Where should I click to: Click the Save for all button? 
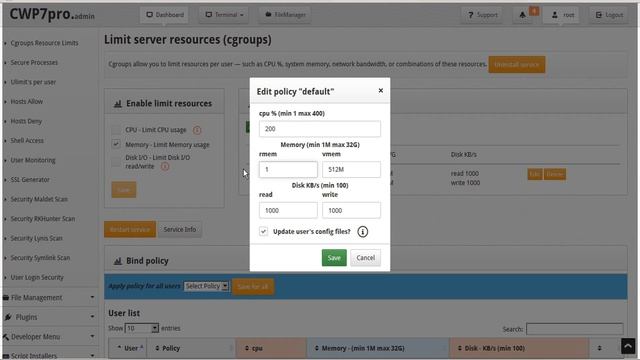point(253,287)
